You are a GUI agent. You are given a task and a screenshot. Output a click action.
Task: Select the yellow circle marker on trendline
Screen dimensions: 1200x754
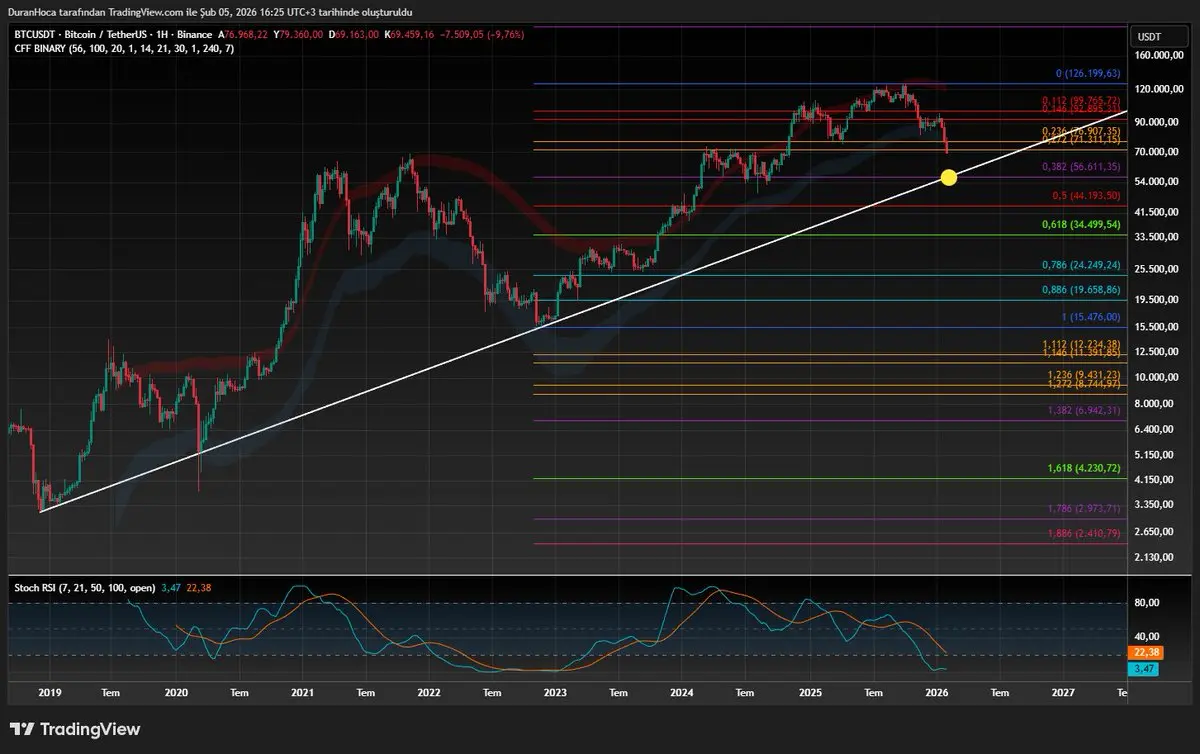tap(949, 177)
